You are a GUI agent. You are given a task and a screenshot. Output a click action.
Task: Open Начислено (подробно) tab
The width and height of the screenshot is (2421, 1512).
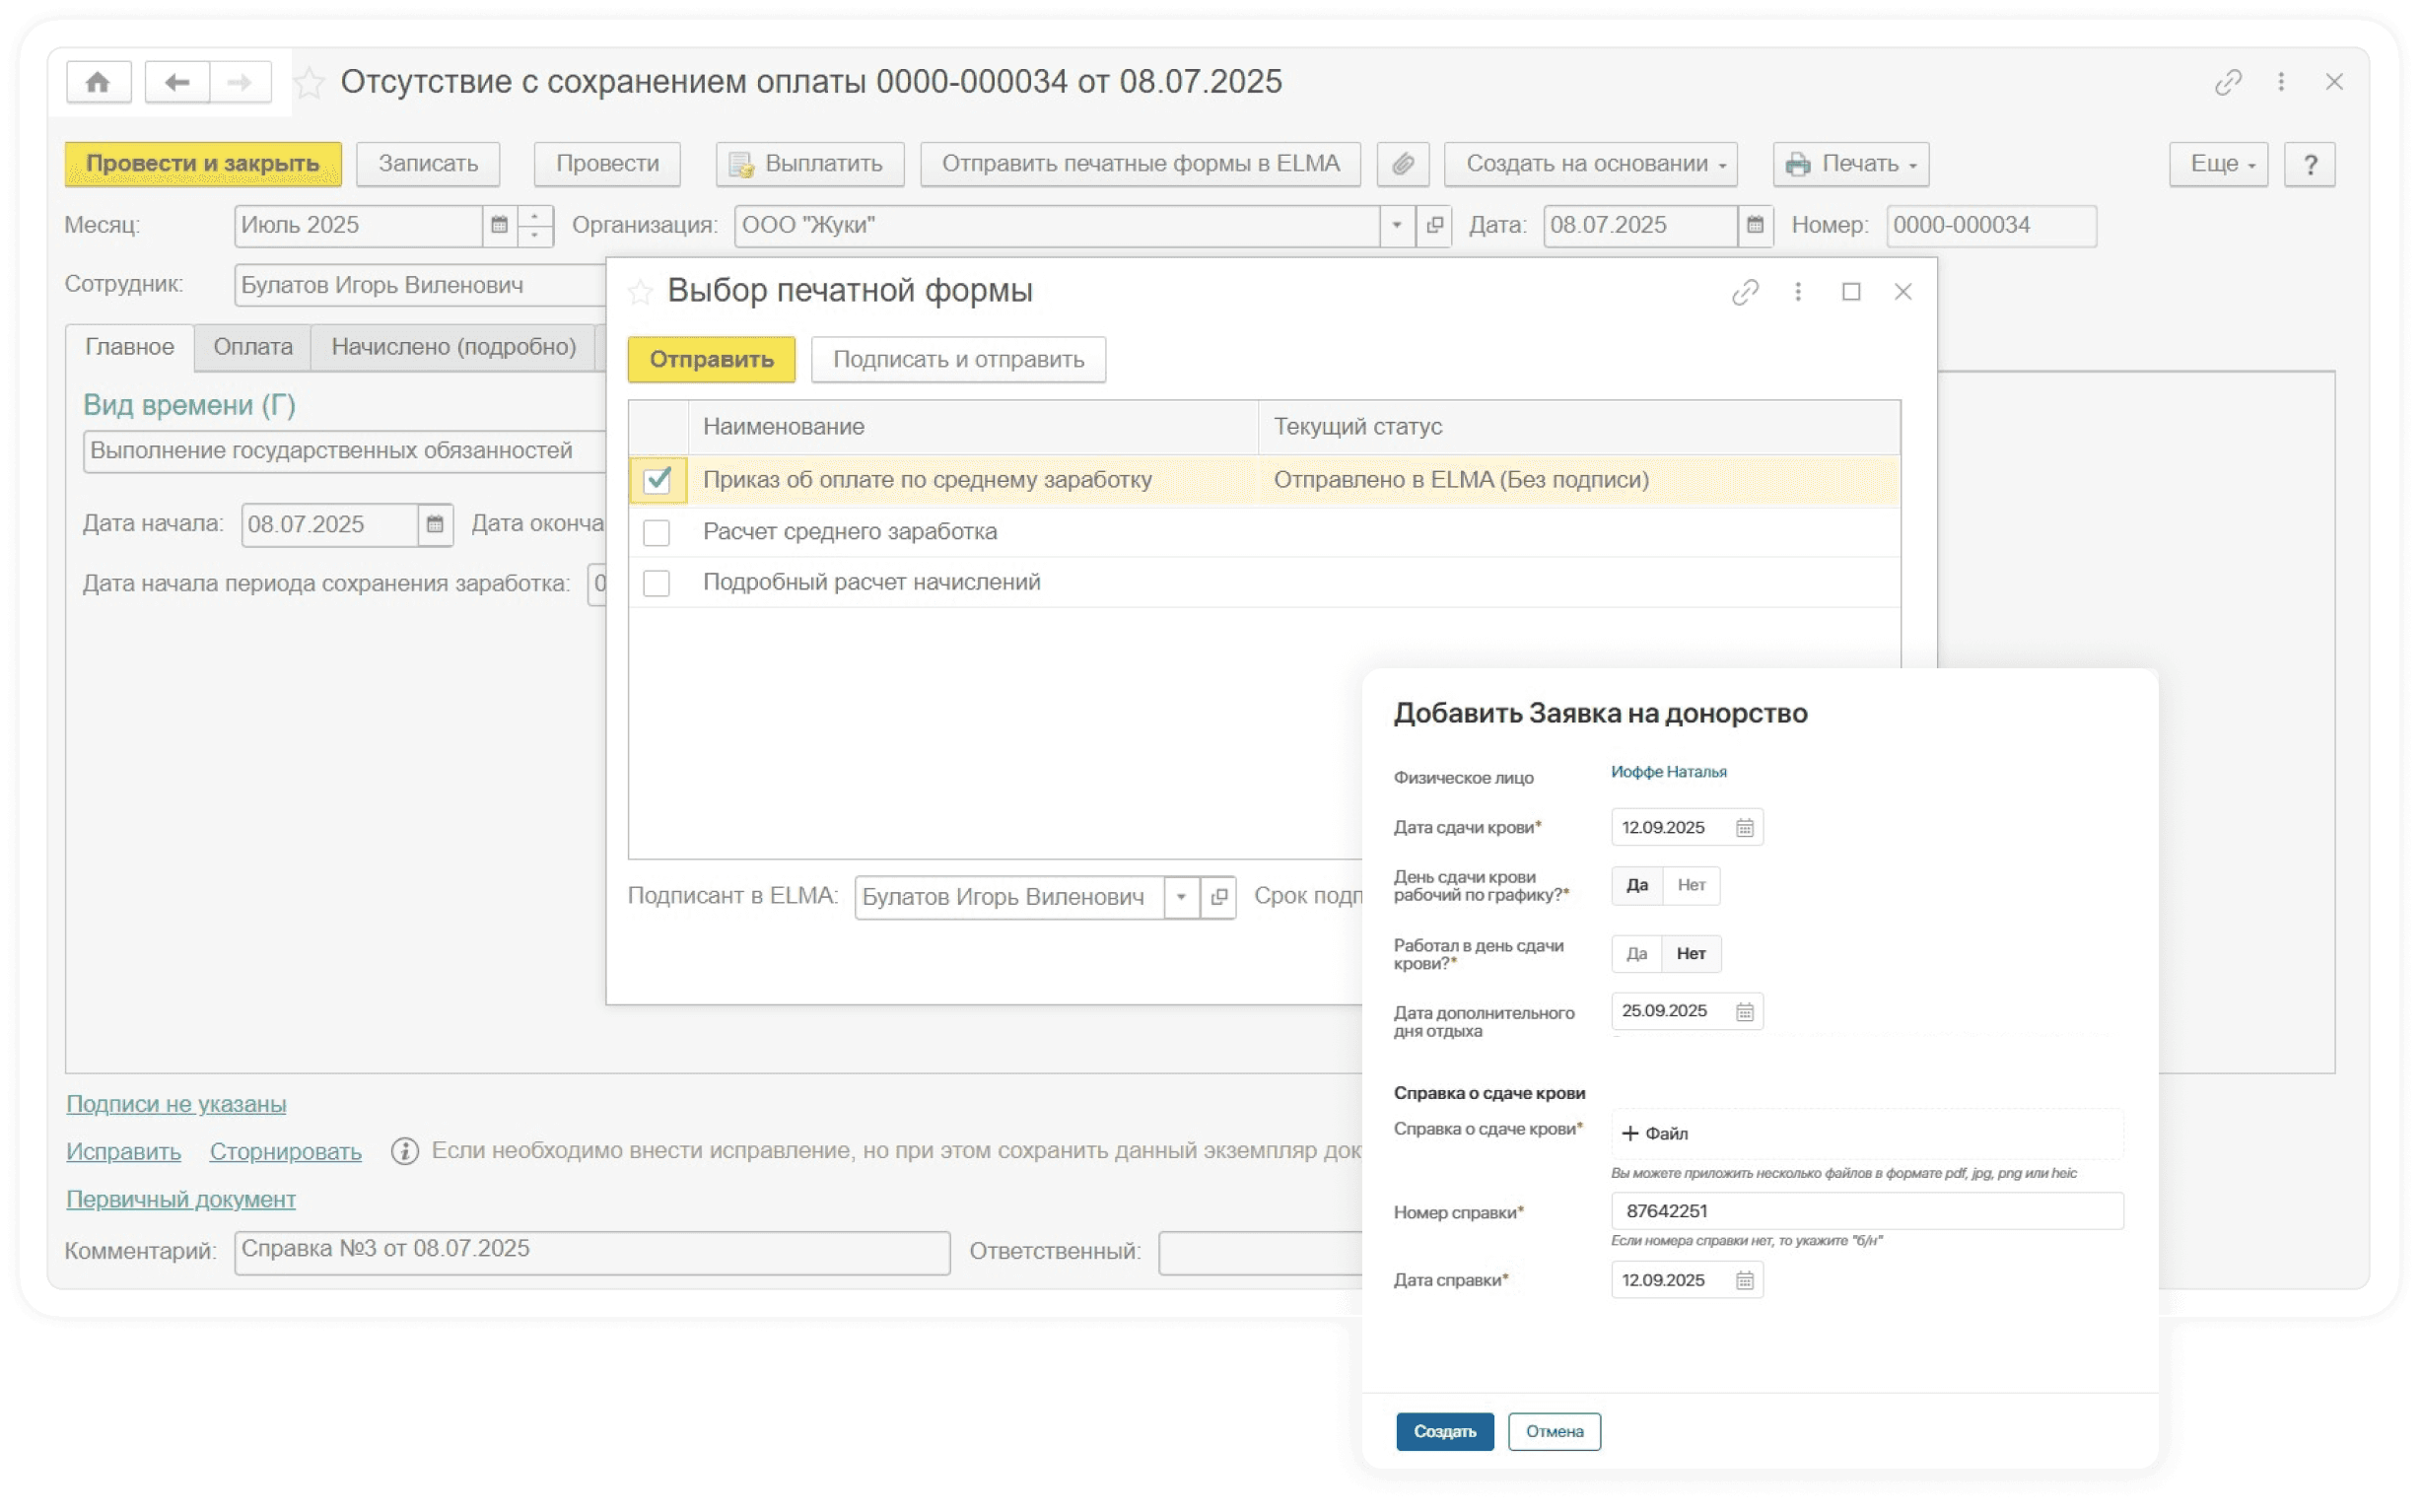tap(453, 347)
